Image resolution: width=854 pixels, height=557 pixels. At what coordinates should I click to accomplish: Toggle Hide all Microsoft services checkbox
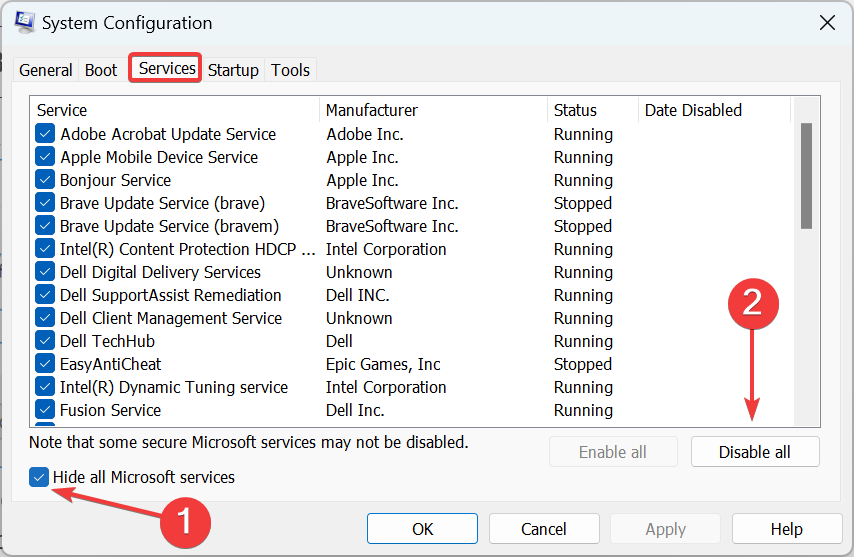pyautogui.click(x=40, y=477)
